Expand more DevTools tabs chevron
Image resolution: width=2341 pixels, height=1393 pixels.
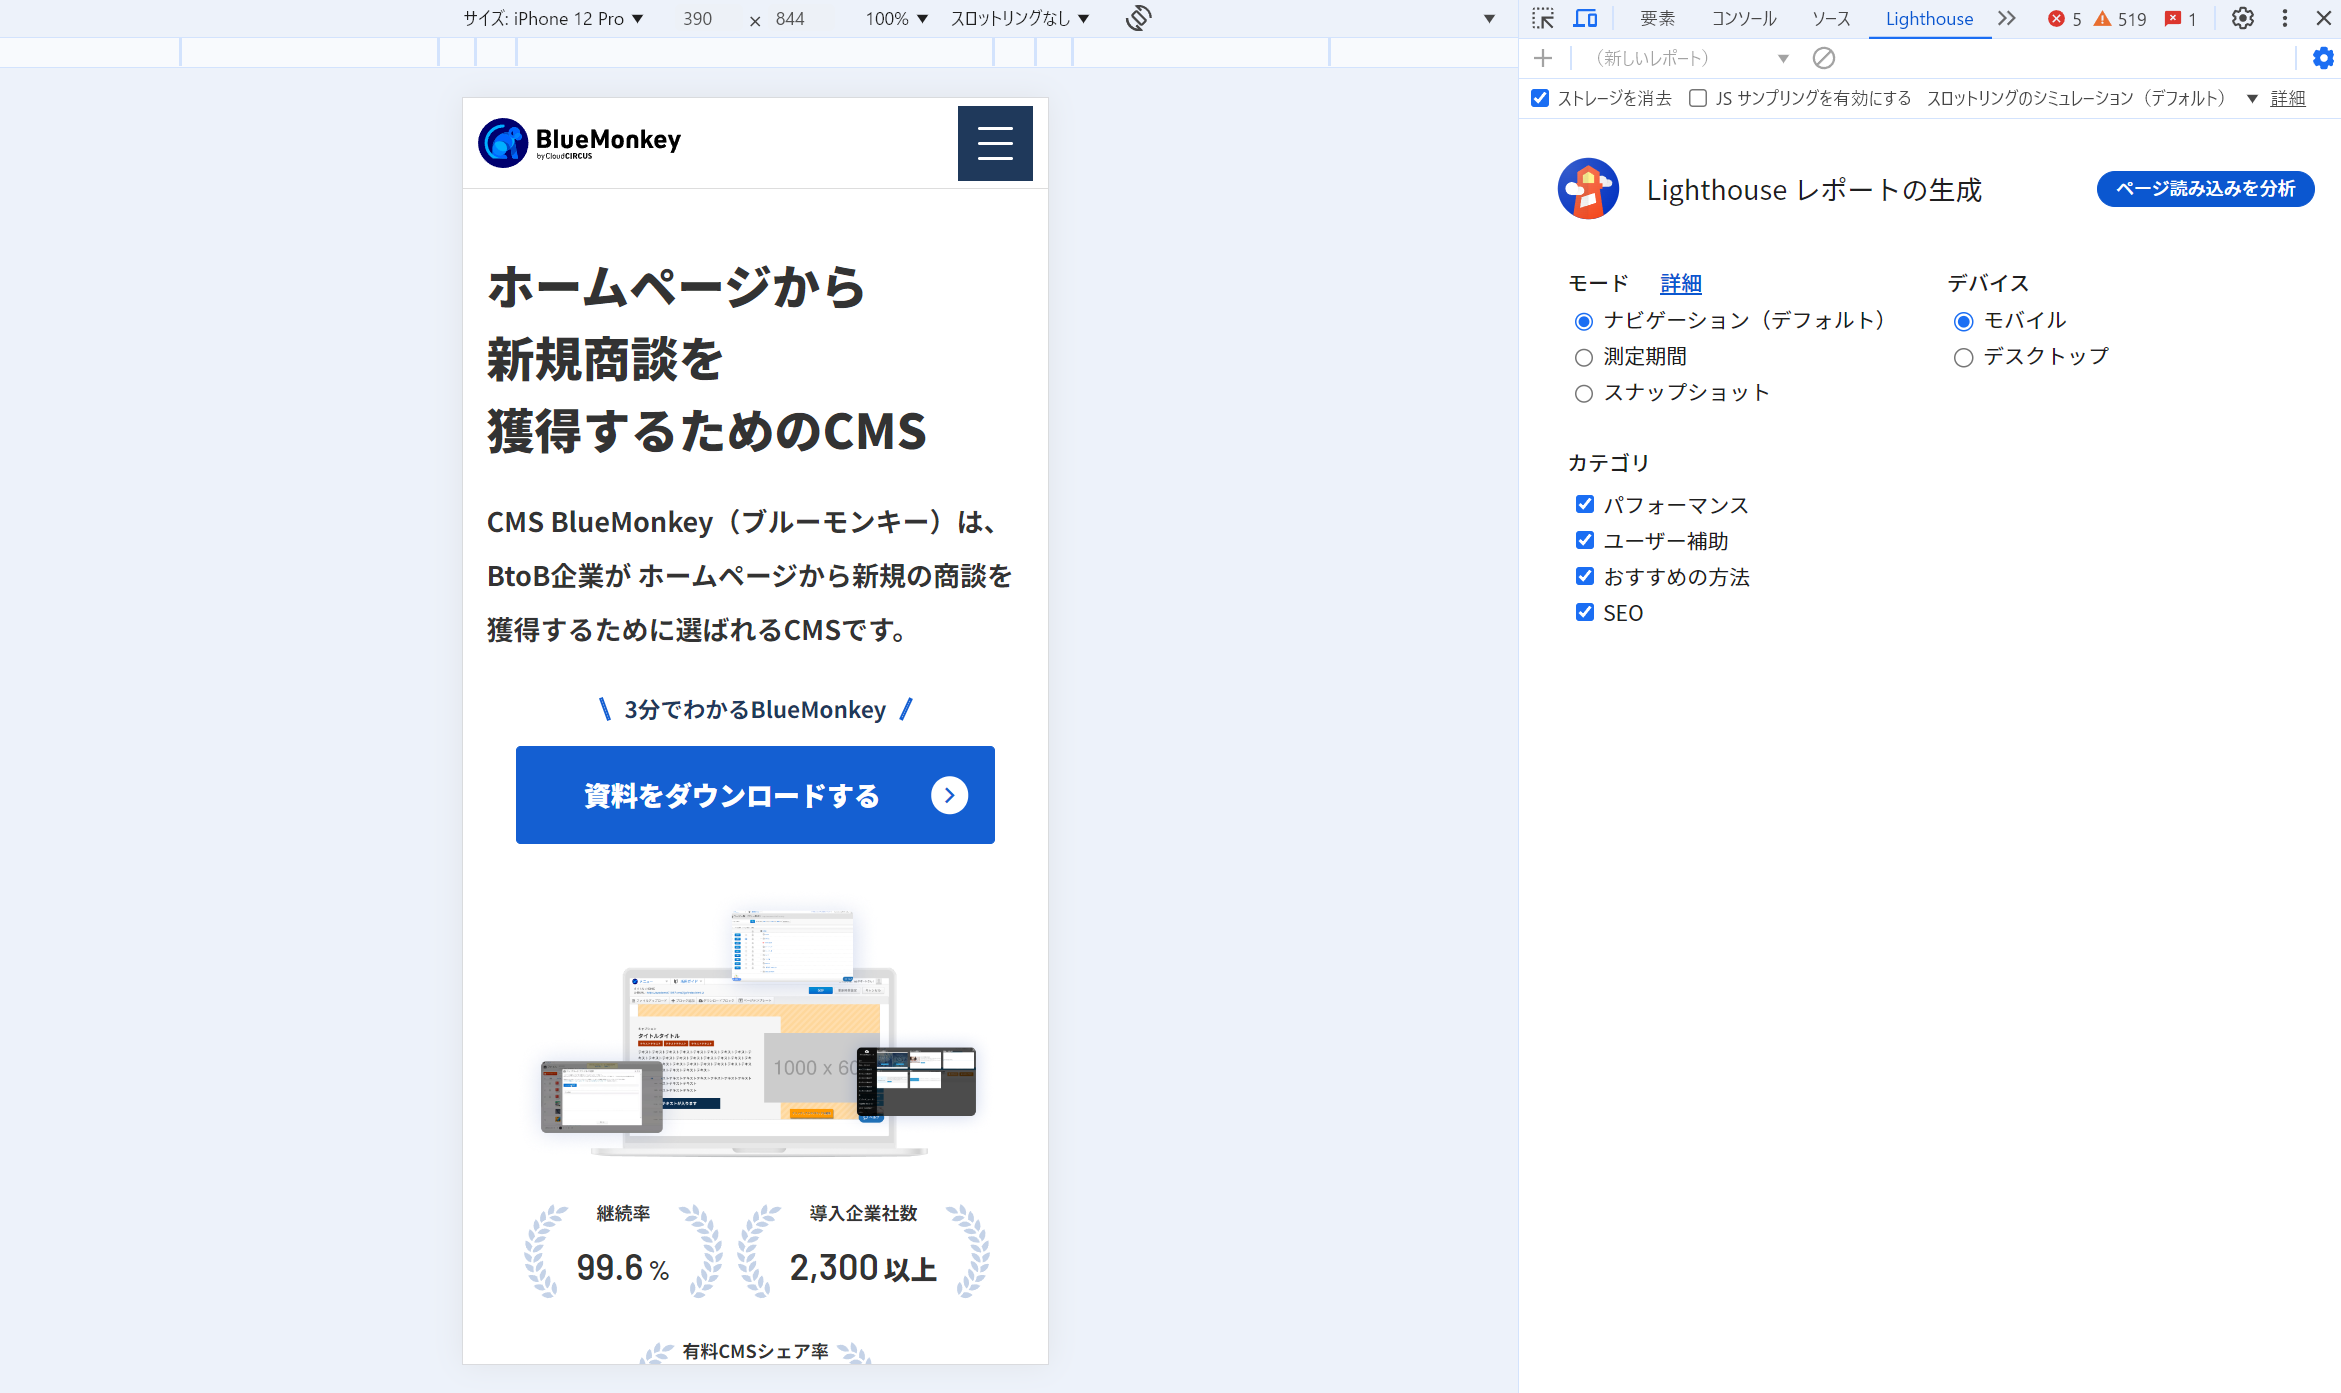[x=2007, y=18]
